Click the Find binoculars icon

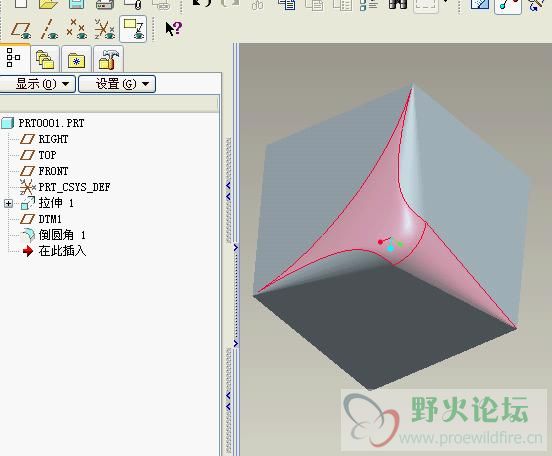point(397,4)
